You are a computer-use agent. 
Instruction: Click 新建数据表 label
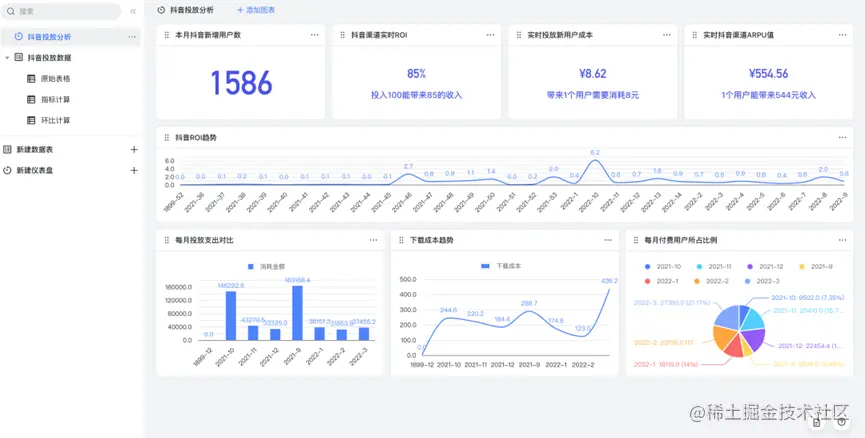[x=35, y=149]
